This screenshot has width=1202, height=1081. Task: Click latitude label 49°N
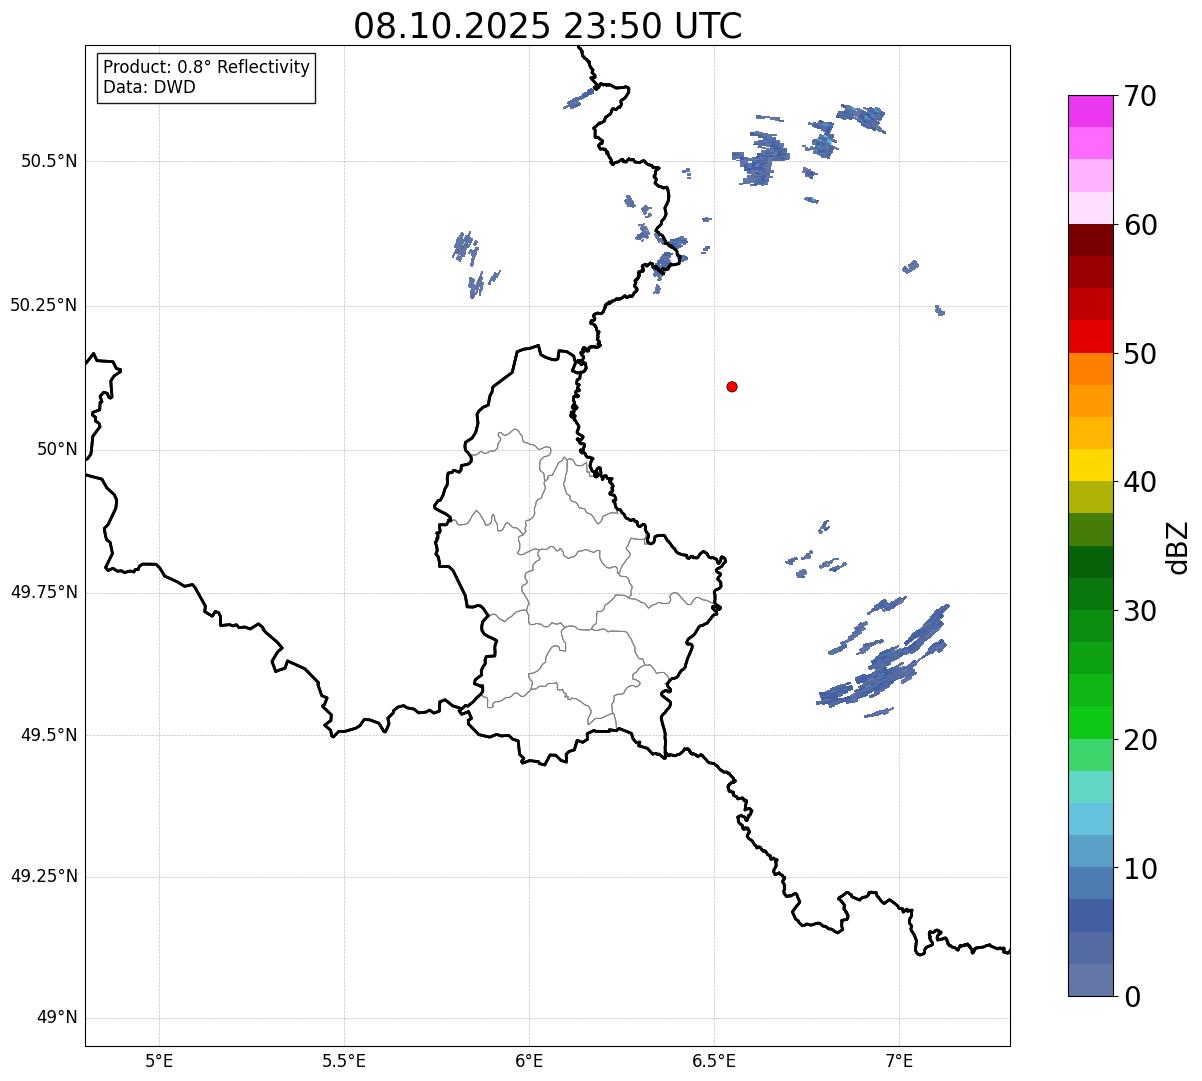[x=57, y=1018]
